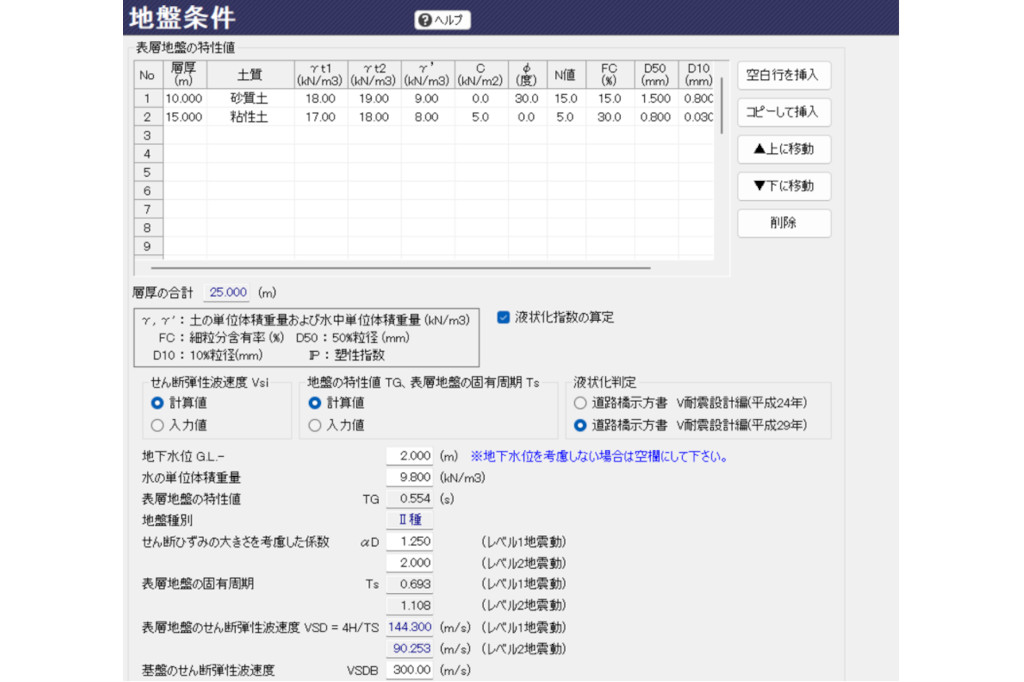
Task: Select the 粘性土 cell in row 2
Action: point(249,116)
